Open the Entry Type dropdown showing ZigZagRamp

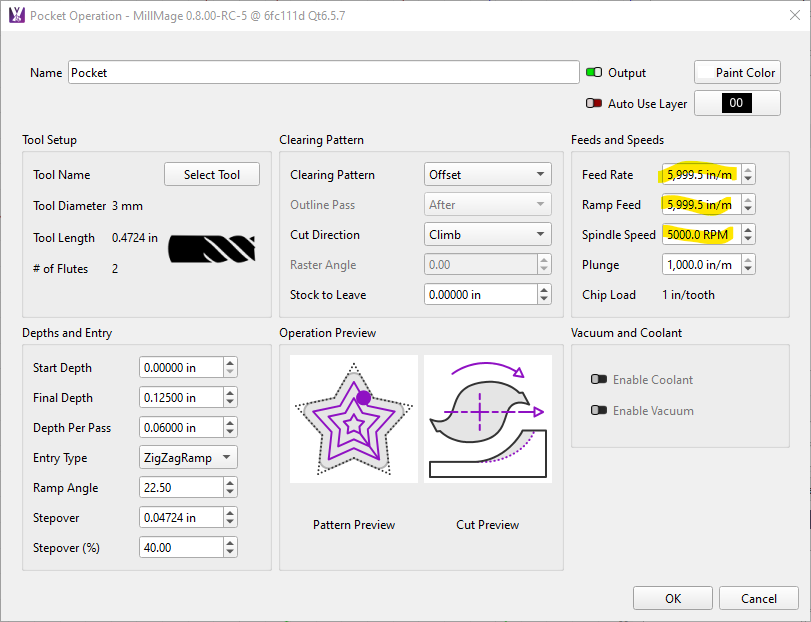click(186, 457)
